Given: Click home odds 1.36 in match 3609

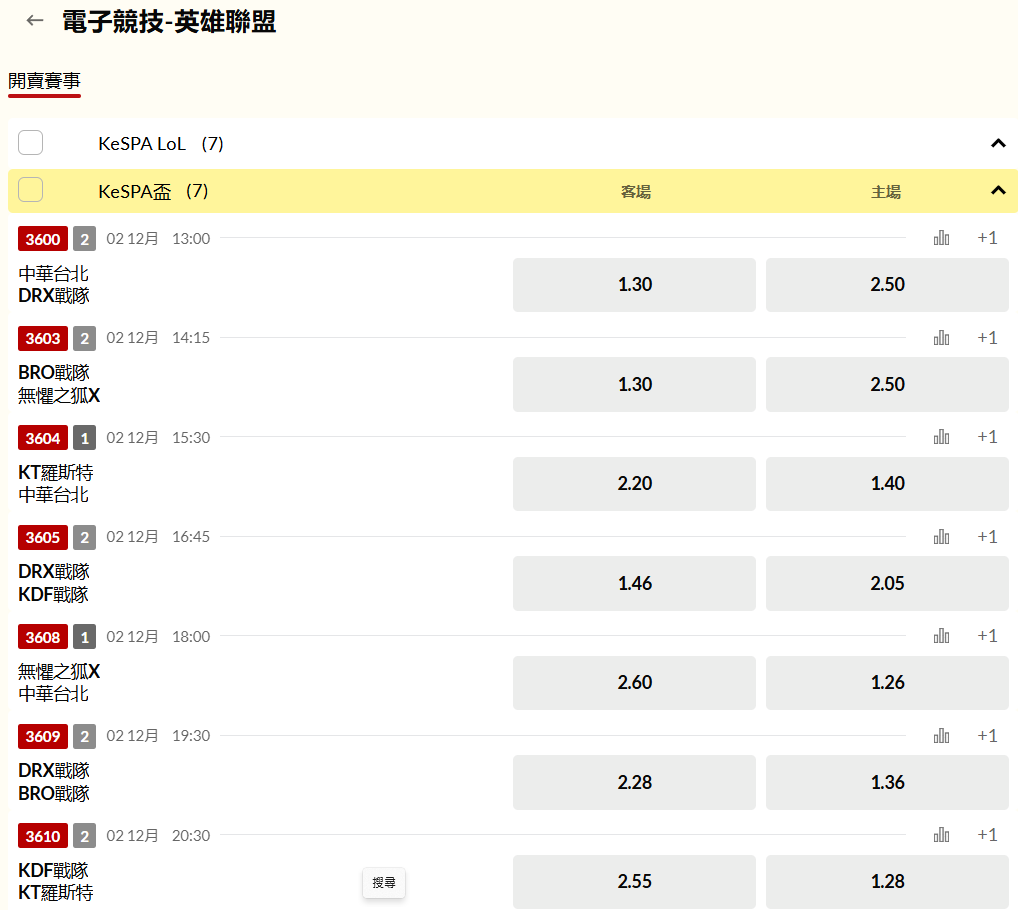Looking at the screenshot, I should click(887, 782).
